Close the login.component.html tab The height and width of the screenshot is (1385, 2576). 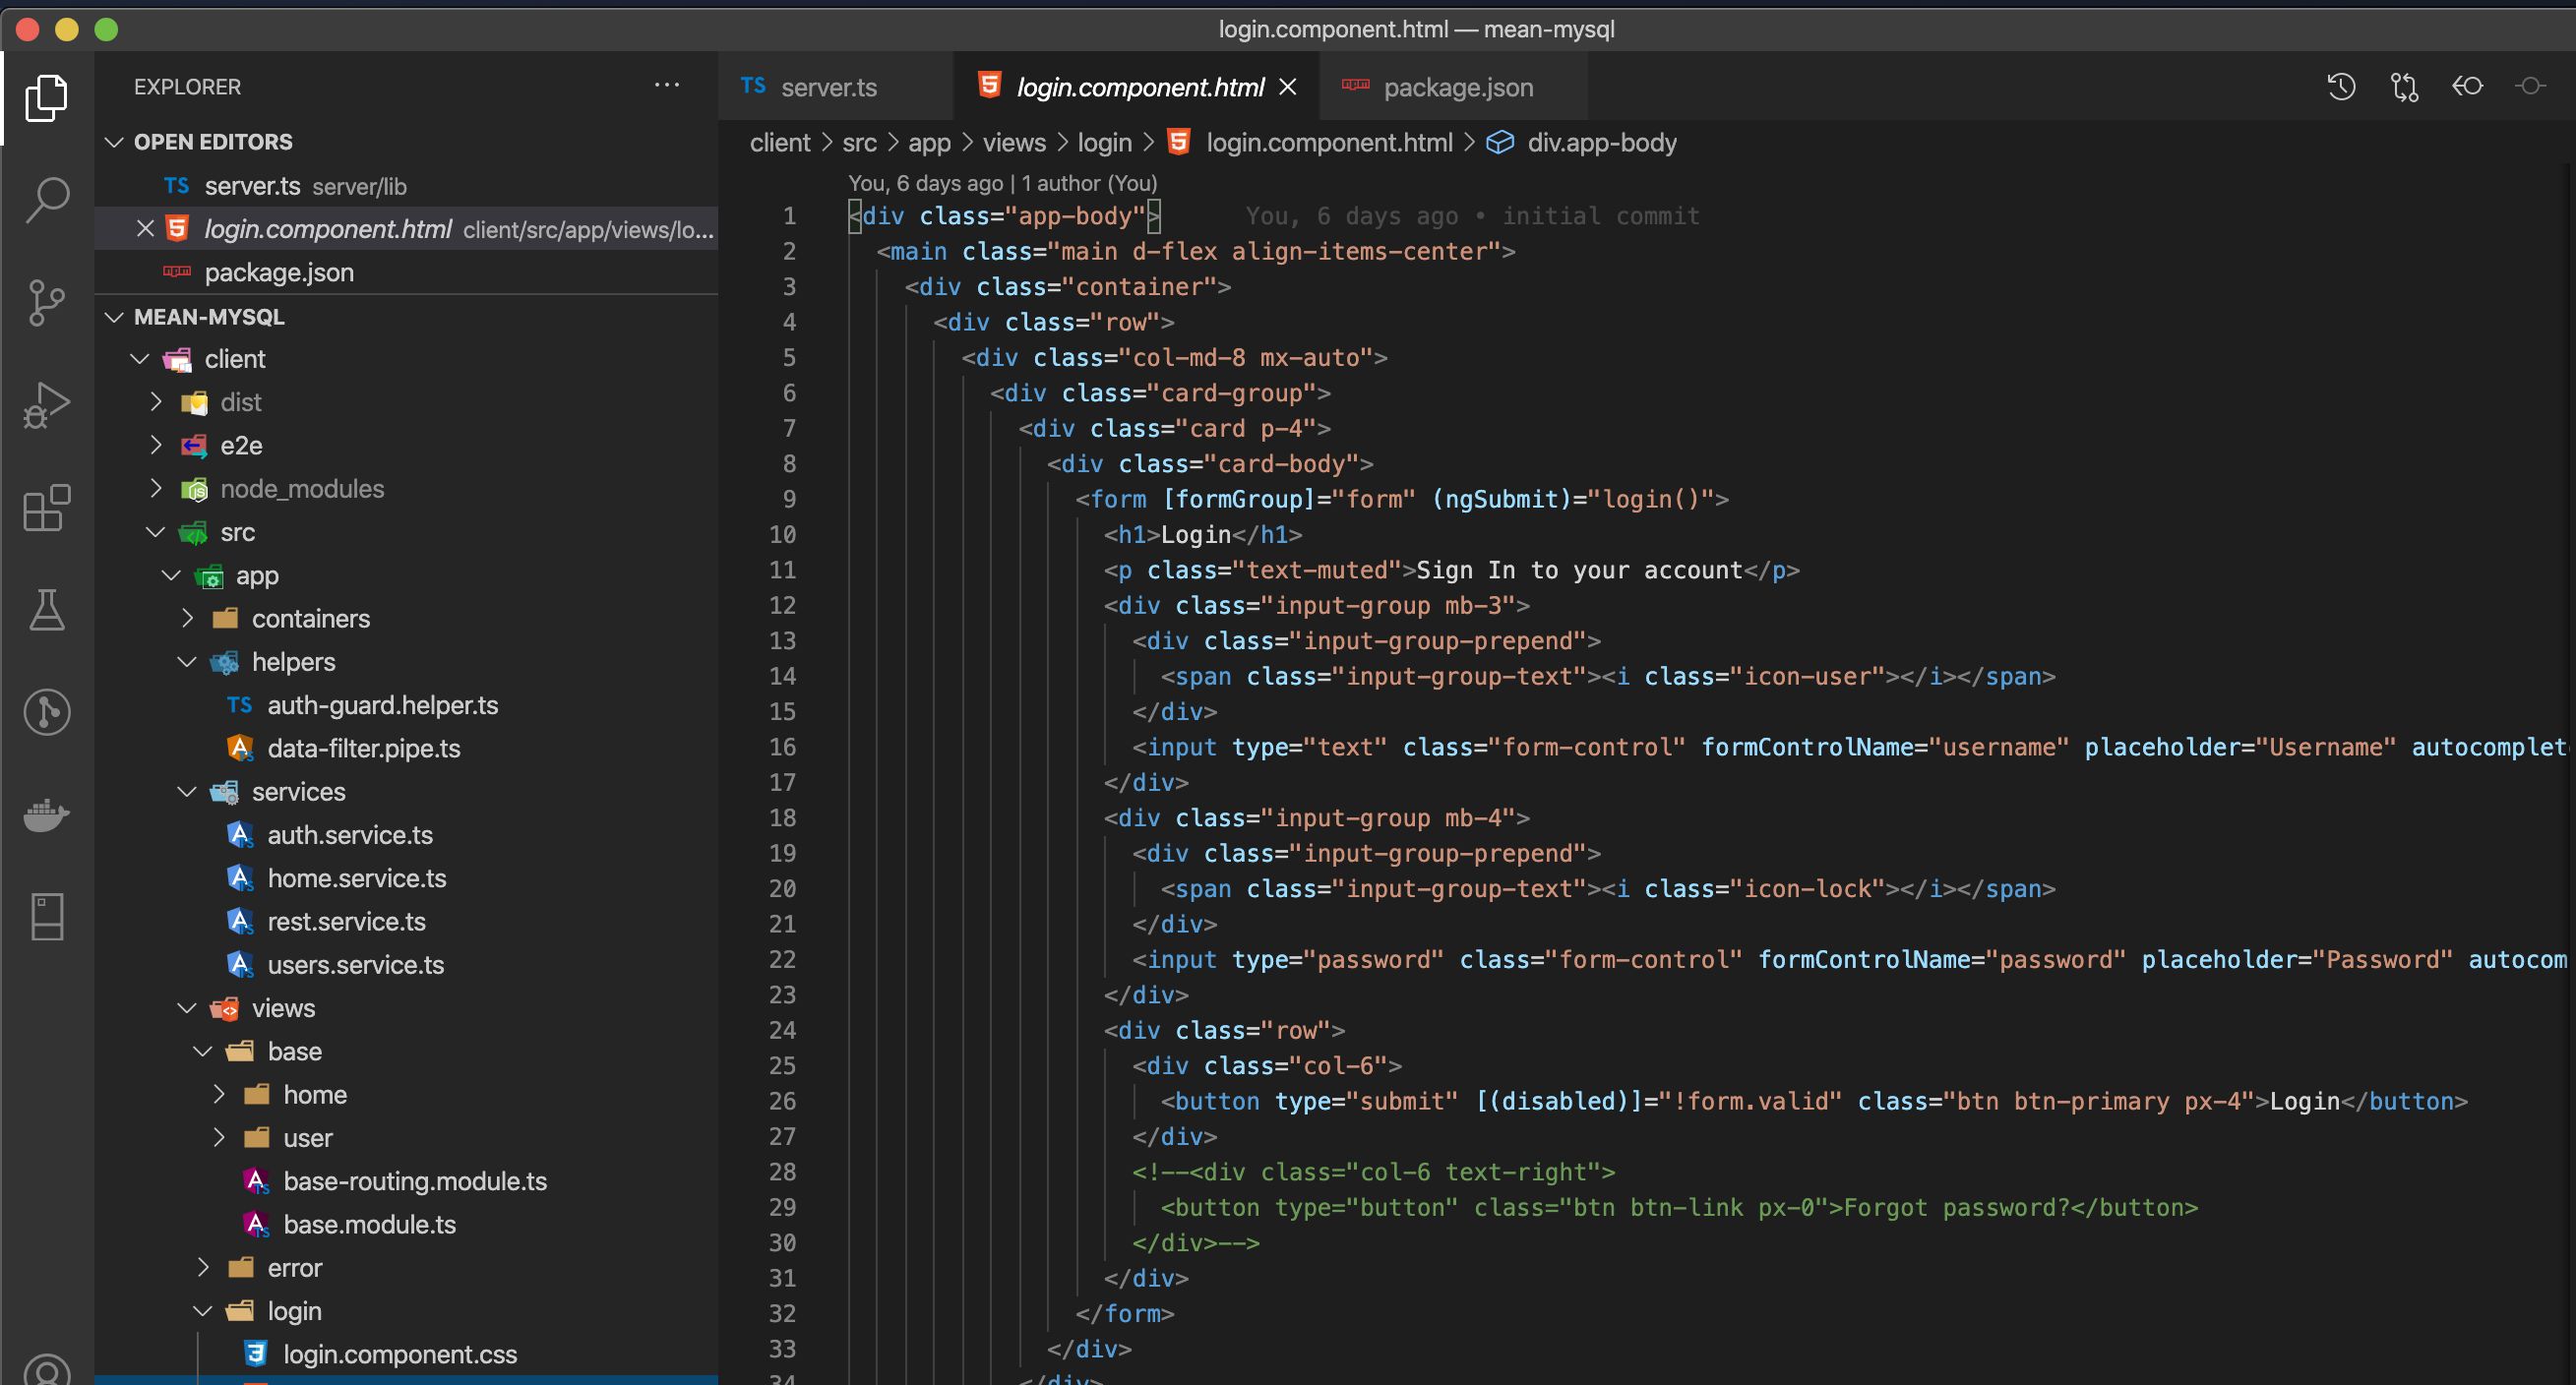pos(1288,88)
